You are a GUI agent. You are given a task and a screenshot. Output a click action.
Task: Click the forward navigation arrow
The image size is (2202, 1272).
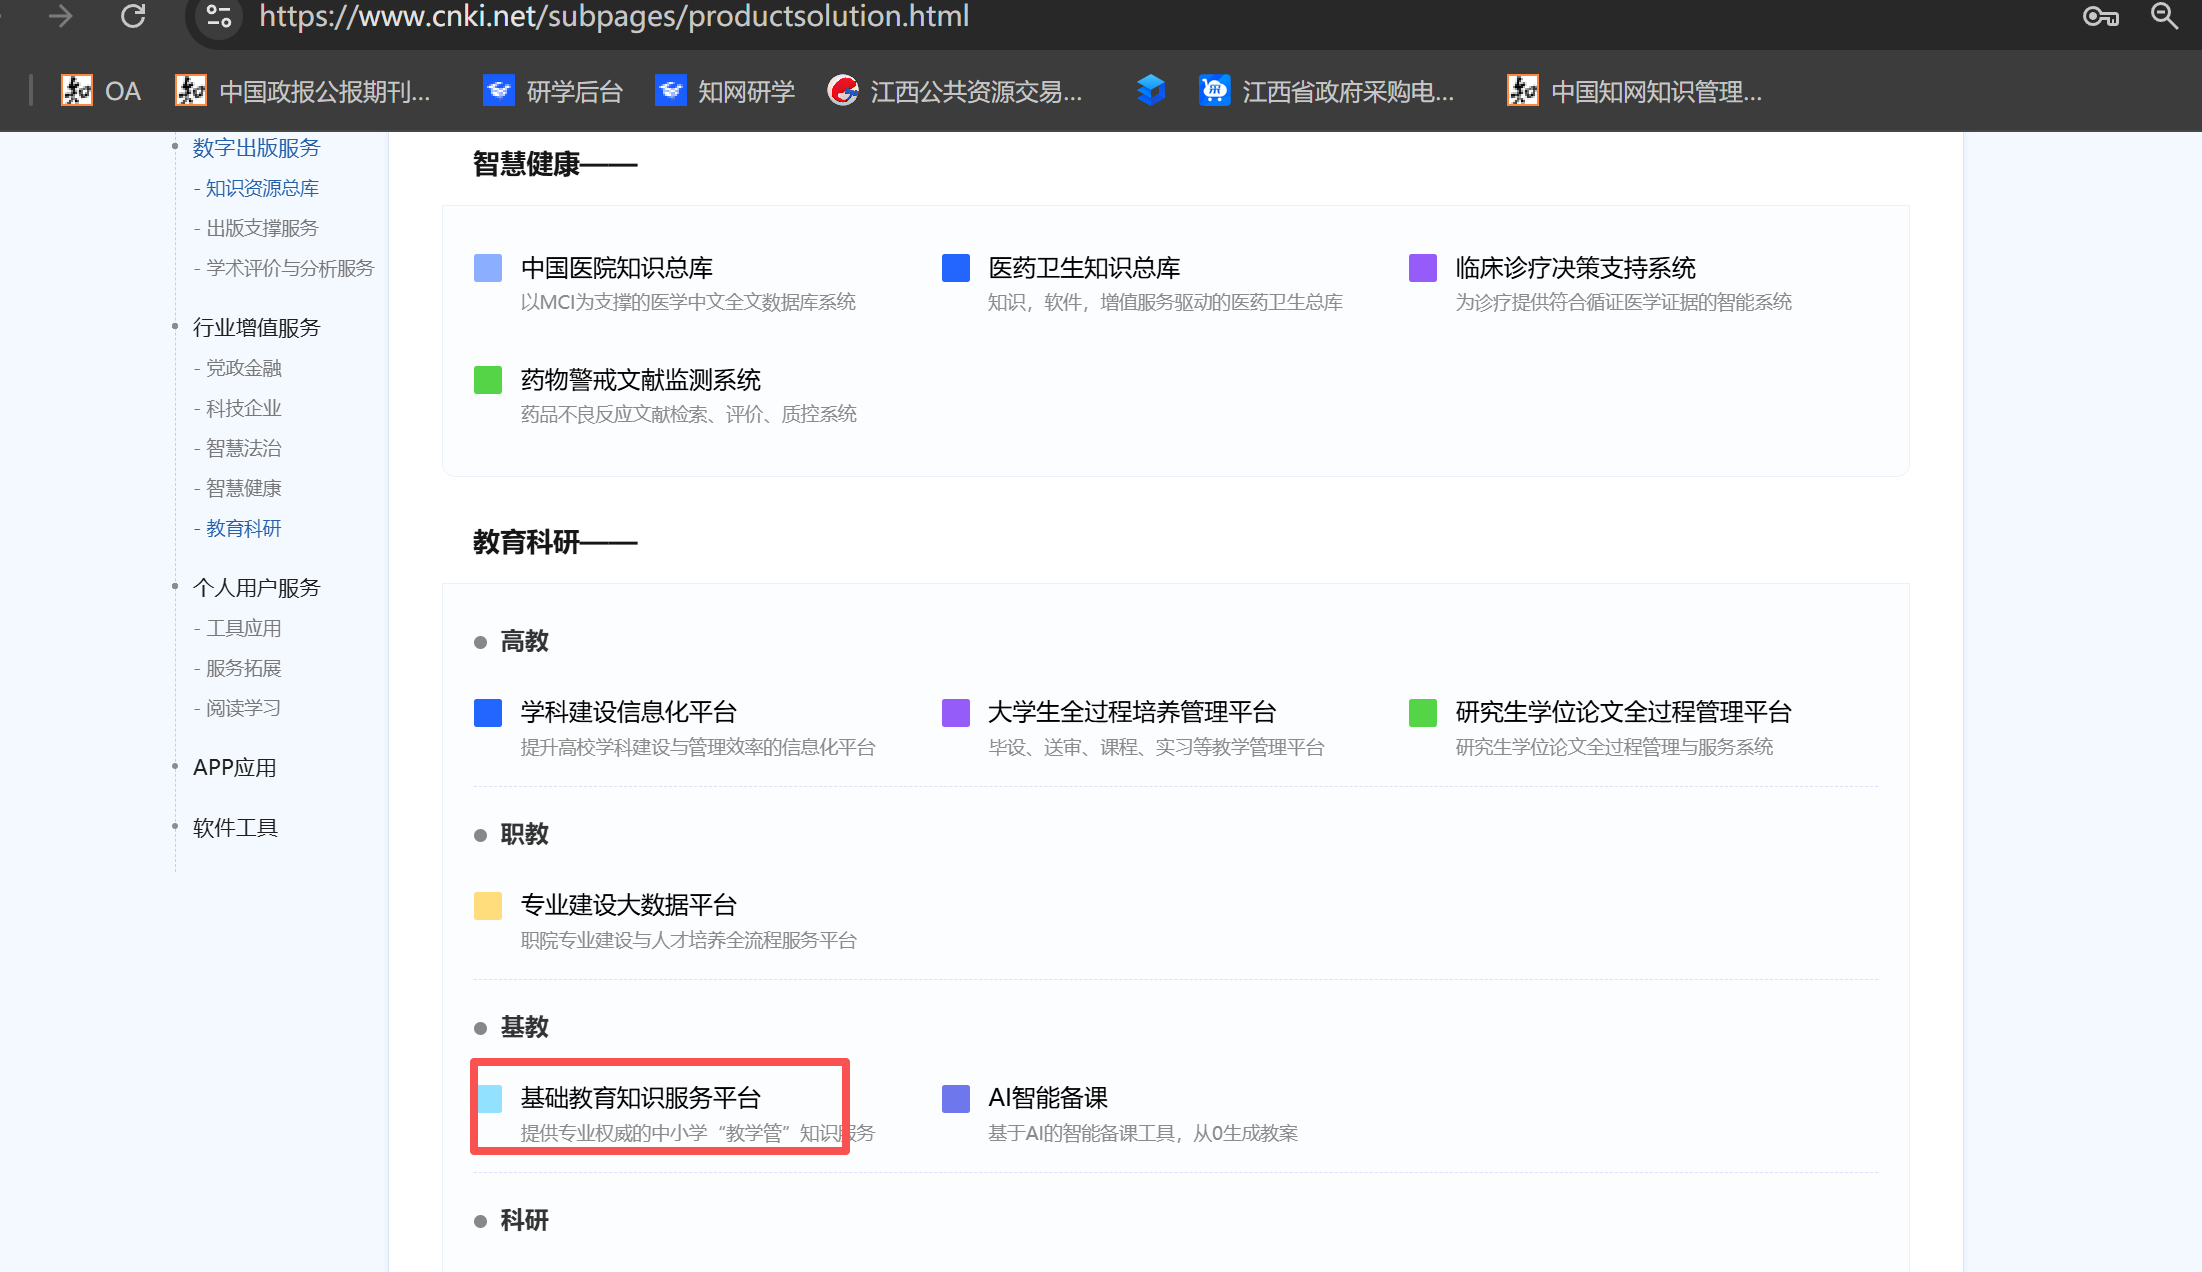[x=60, y=16]
